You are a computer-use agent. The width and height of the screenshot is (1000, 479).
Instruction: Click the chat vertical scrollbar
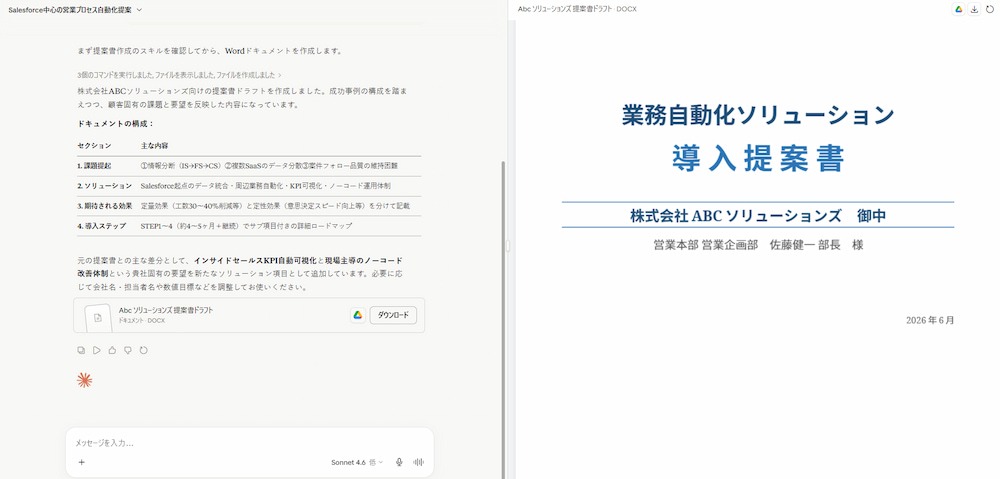[503, 319]
